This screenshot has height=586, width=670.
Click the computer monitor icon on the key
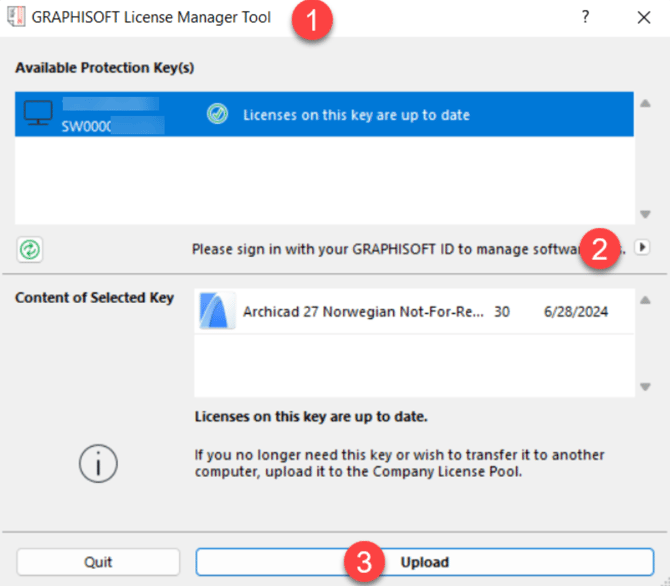coord(39,115)
